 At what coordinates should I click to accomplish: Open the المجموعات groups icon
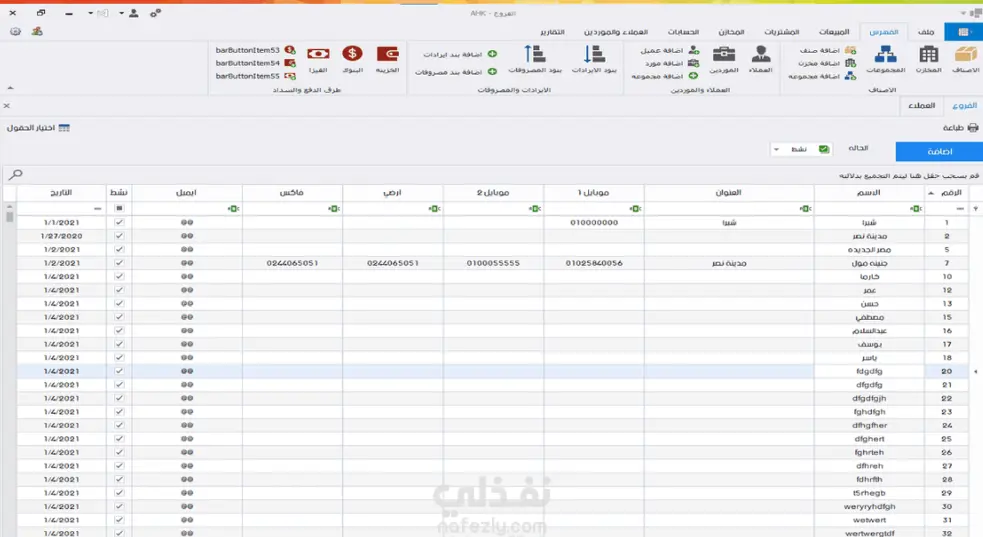click(885, 55)
